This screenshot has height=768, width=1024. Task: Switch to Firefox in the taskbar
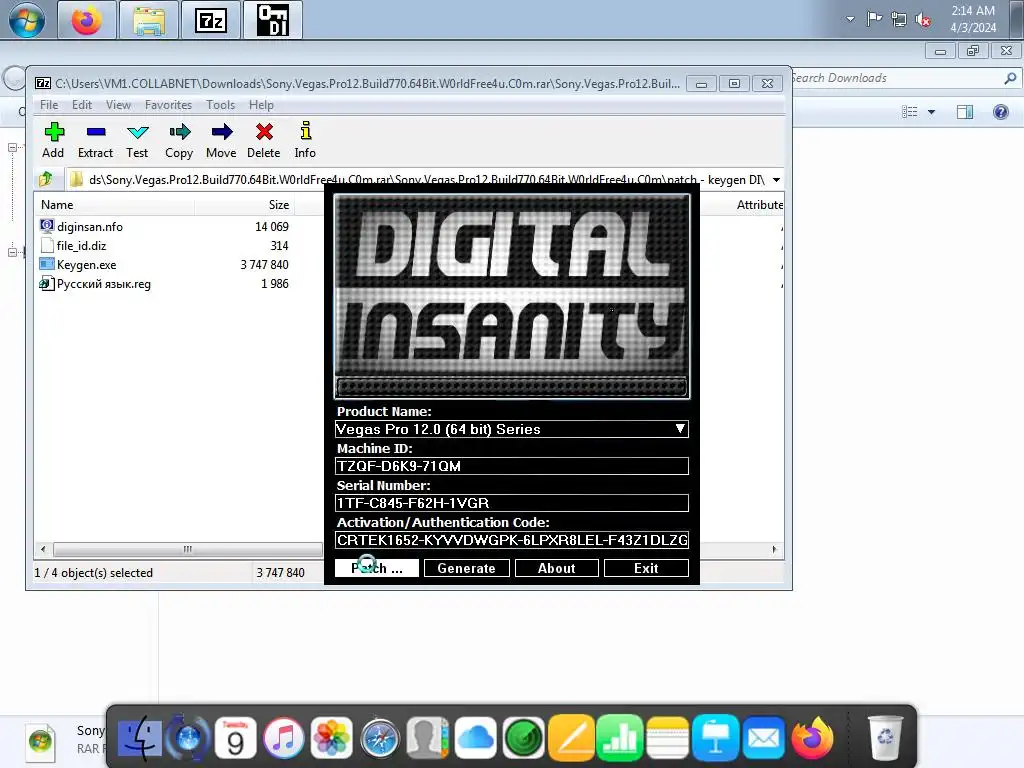(87, 20)
